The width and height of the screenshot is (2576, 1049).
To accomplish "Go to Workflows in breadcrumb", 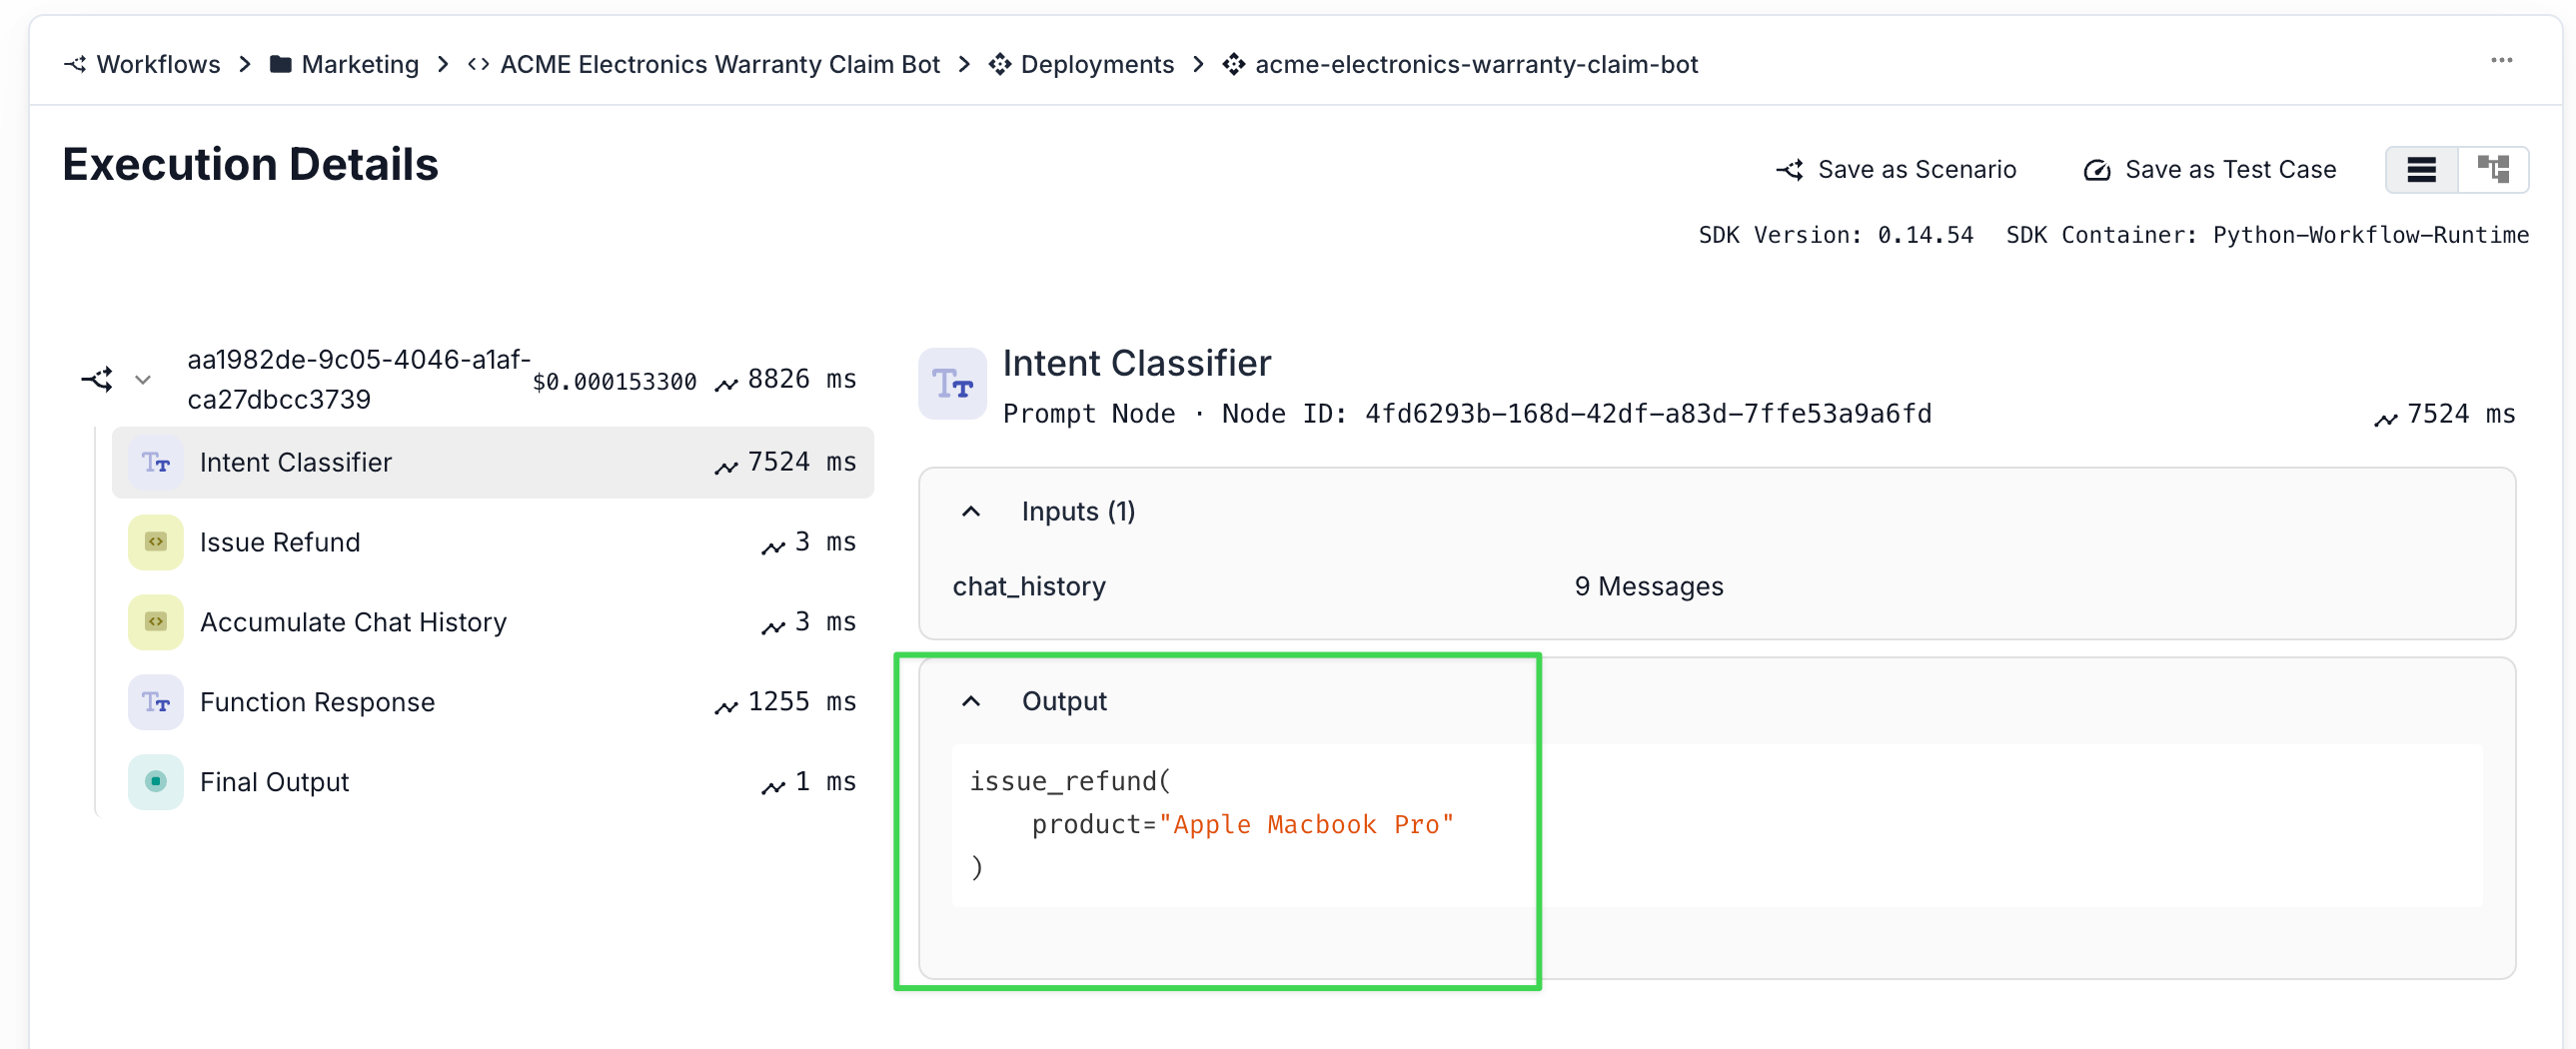I will coord(158,64).
